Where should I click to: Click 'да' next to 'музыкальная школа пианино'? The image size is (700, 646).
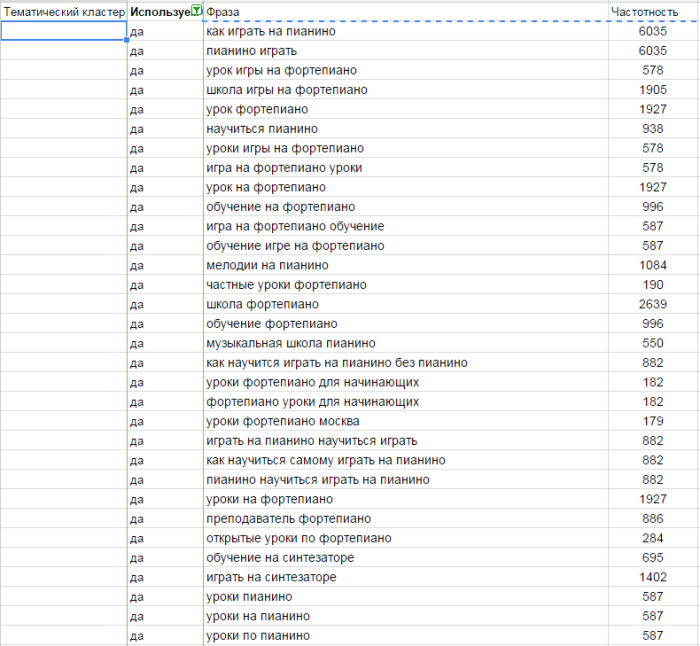138,343
